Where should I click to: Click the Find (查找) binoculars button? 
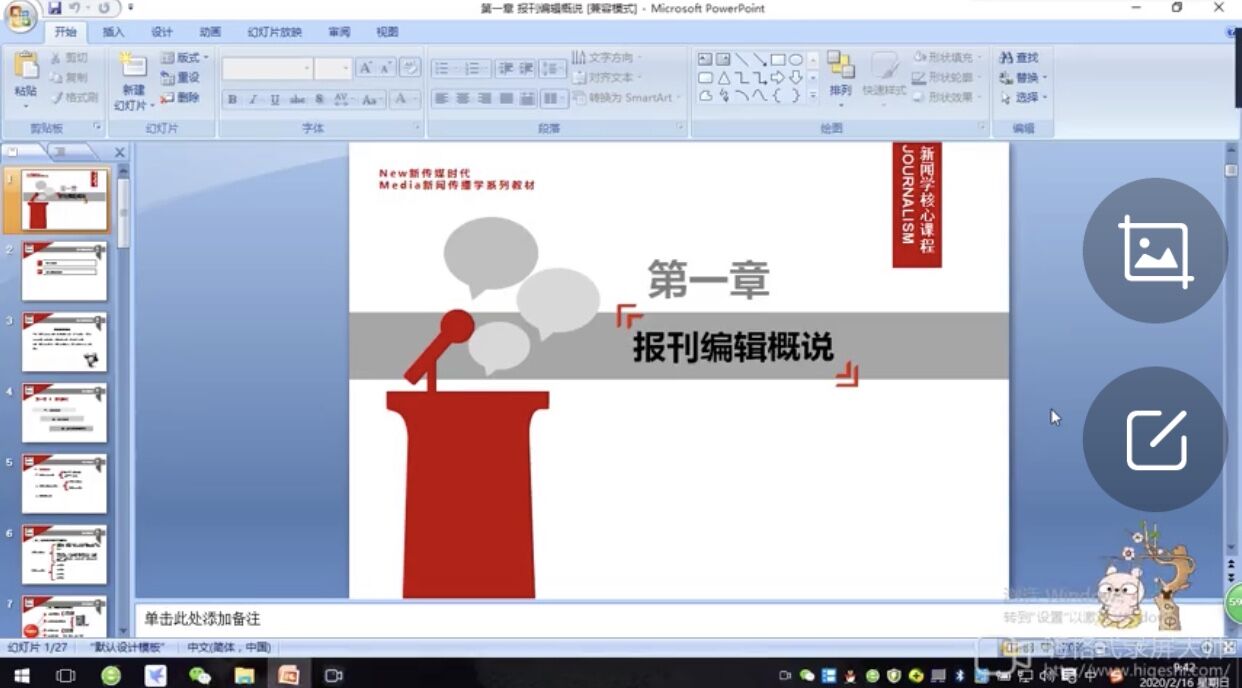[1020, 58]
